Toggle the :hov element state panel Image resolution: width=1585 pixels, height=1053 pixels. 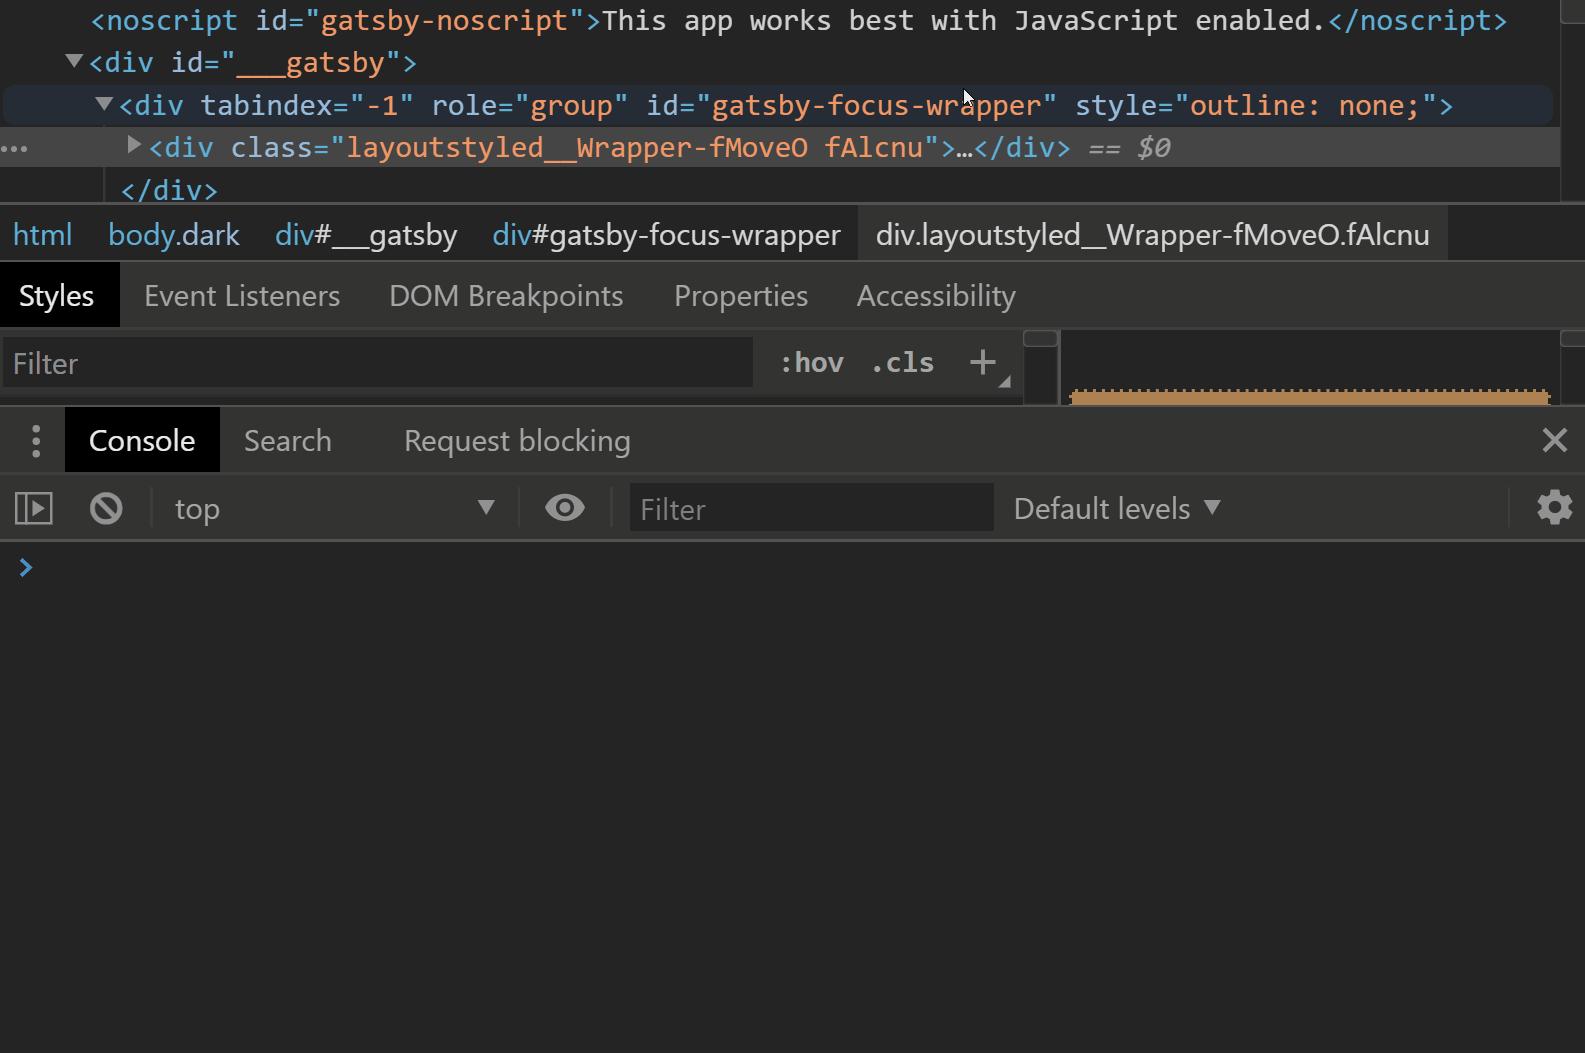[811, 362]
